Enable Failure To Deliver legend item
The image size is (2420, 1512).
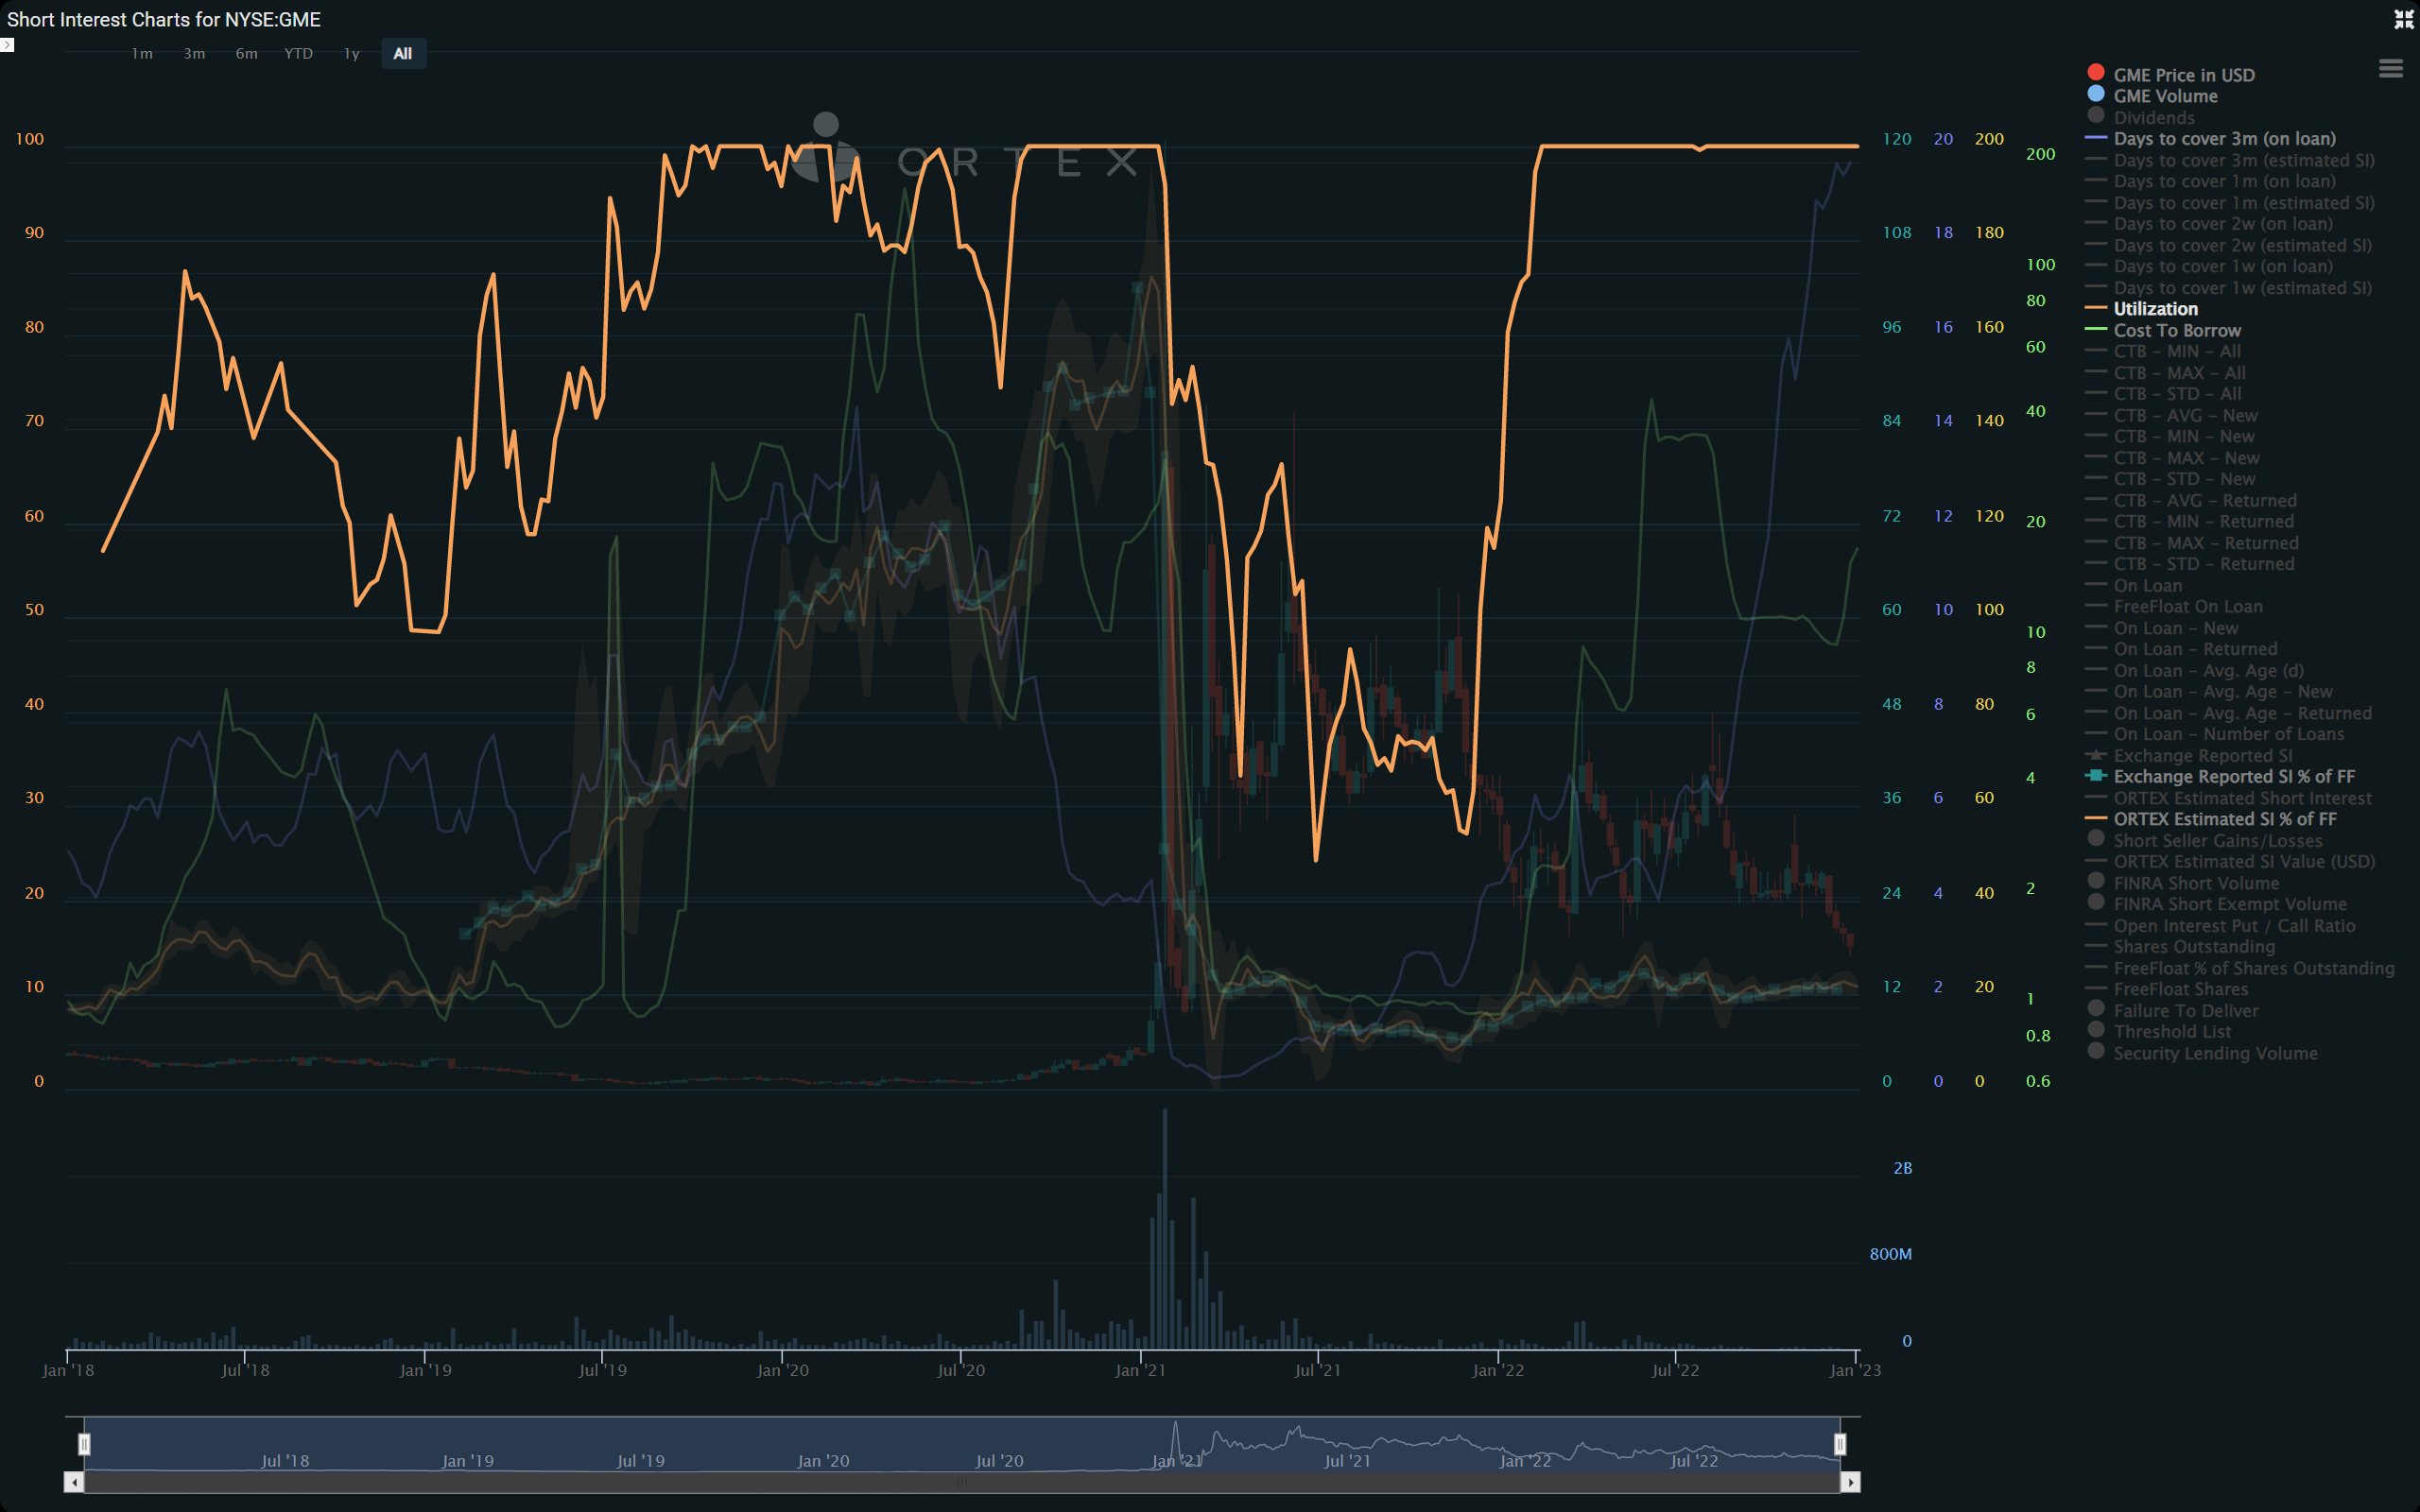point(2185,1011)
